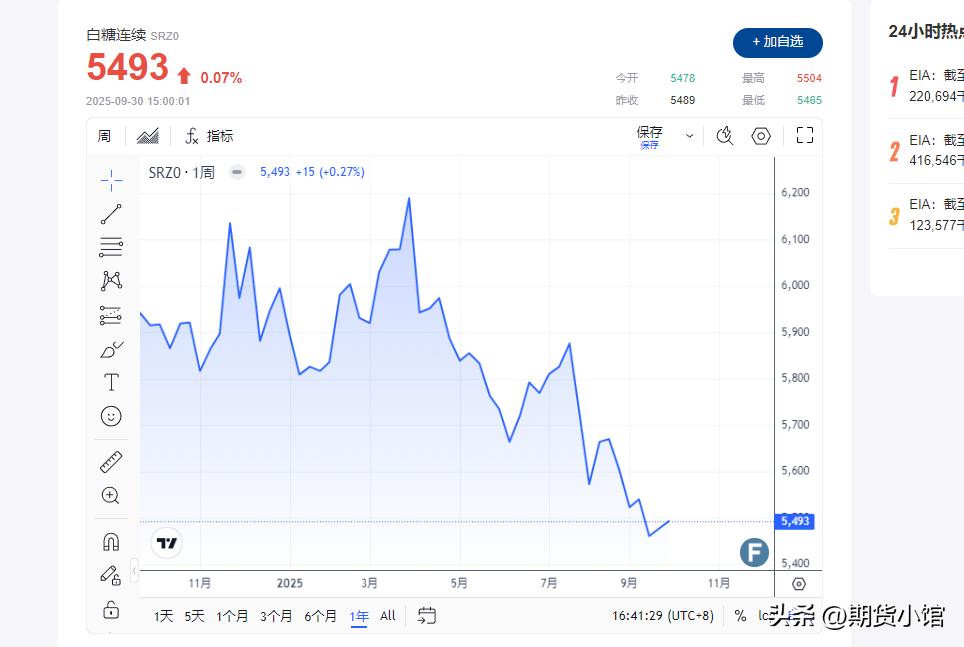The width and height of the screenshot is (964, 647).
Task: Toggle lock all drawings
Action: point(111,609)
